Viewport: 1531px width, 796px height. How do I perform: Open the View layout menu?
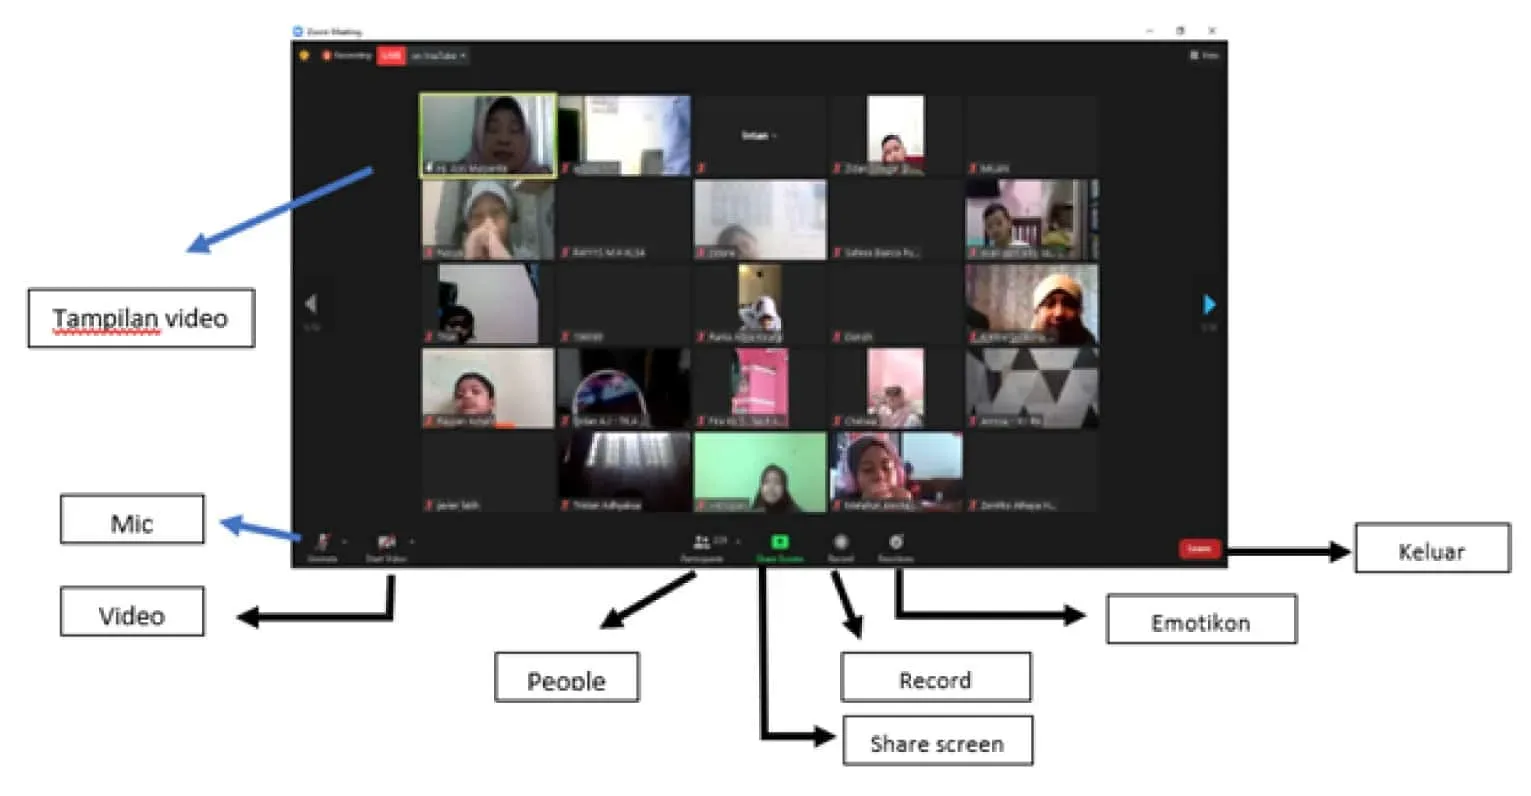point(1204,56)
